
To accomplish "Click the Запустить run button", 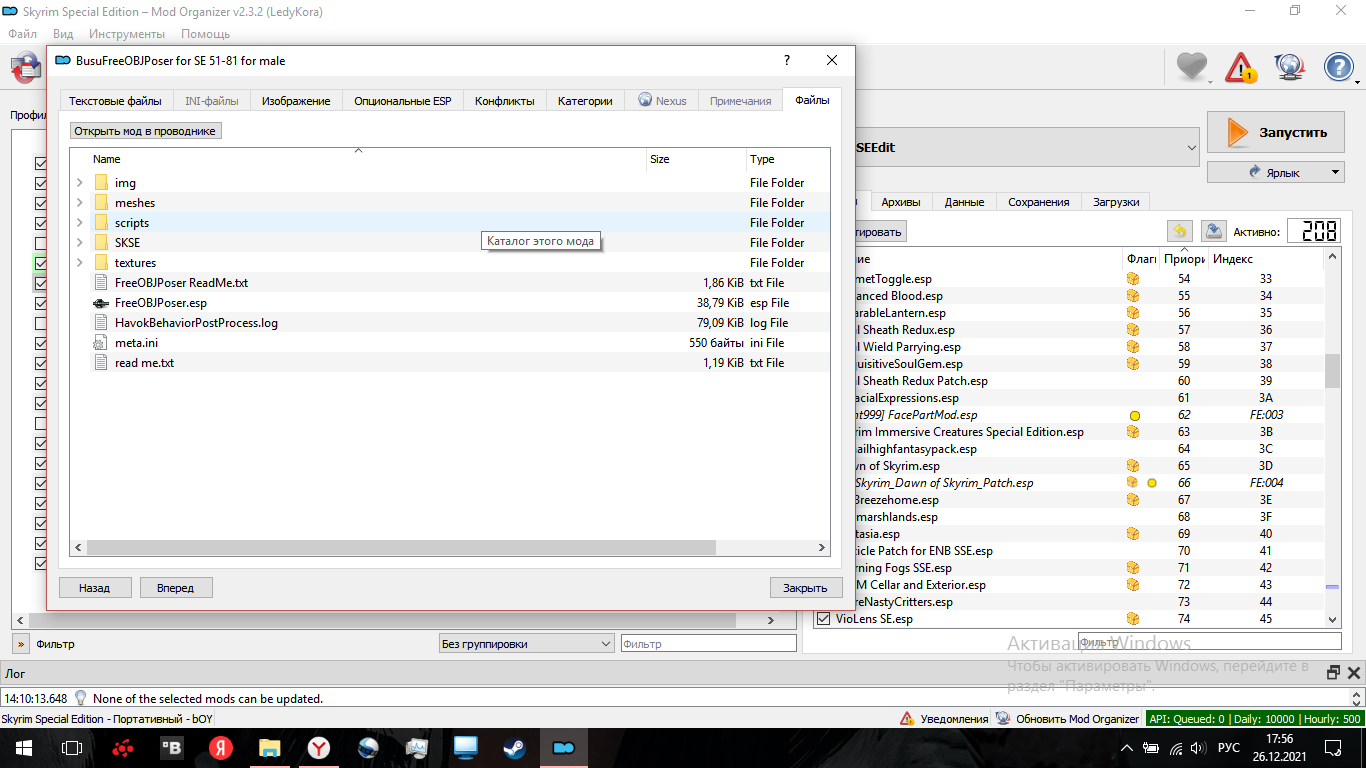I will tap(1276, 132).
